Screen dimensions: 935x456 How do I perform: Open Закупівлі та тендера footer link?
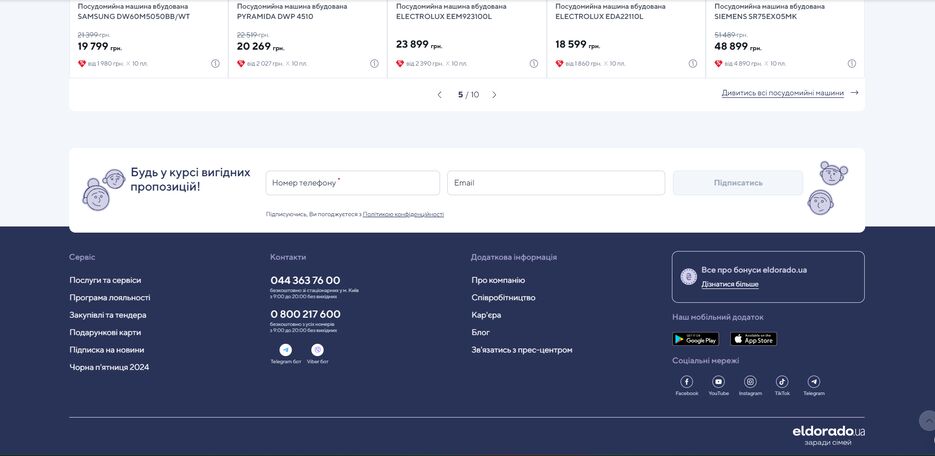pyautogui.click(x=108, y=315)
